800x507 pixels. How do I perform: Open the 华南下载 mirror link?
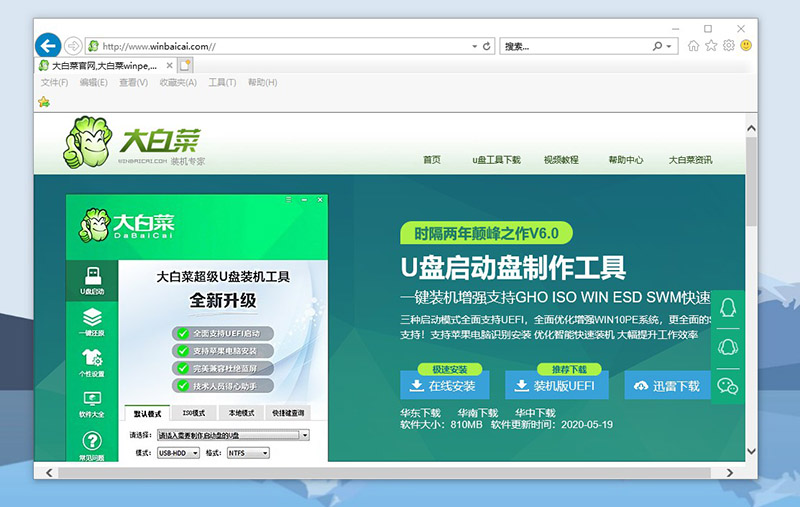(x=478, y=412)
